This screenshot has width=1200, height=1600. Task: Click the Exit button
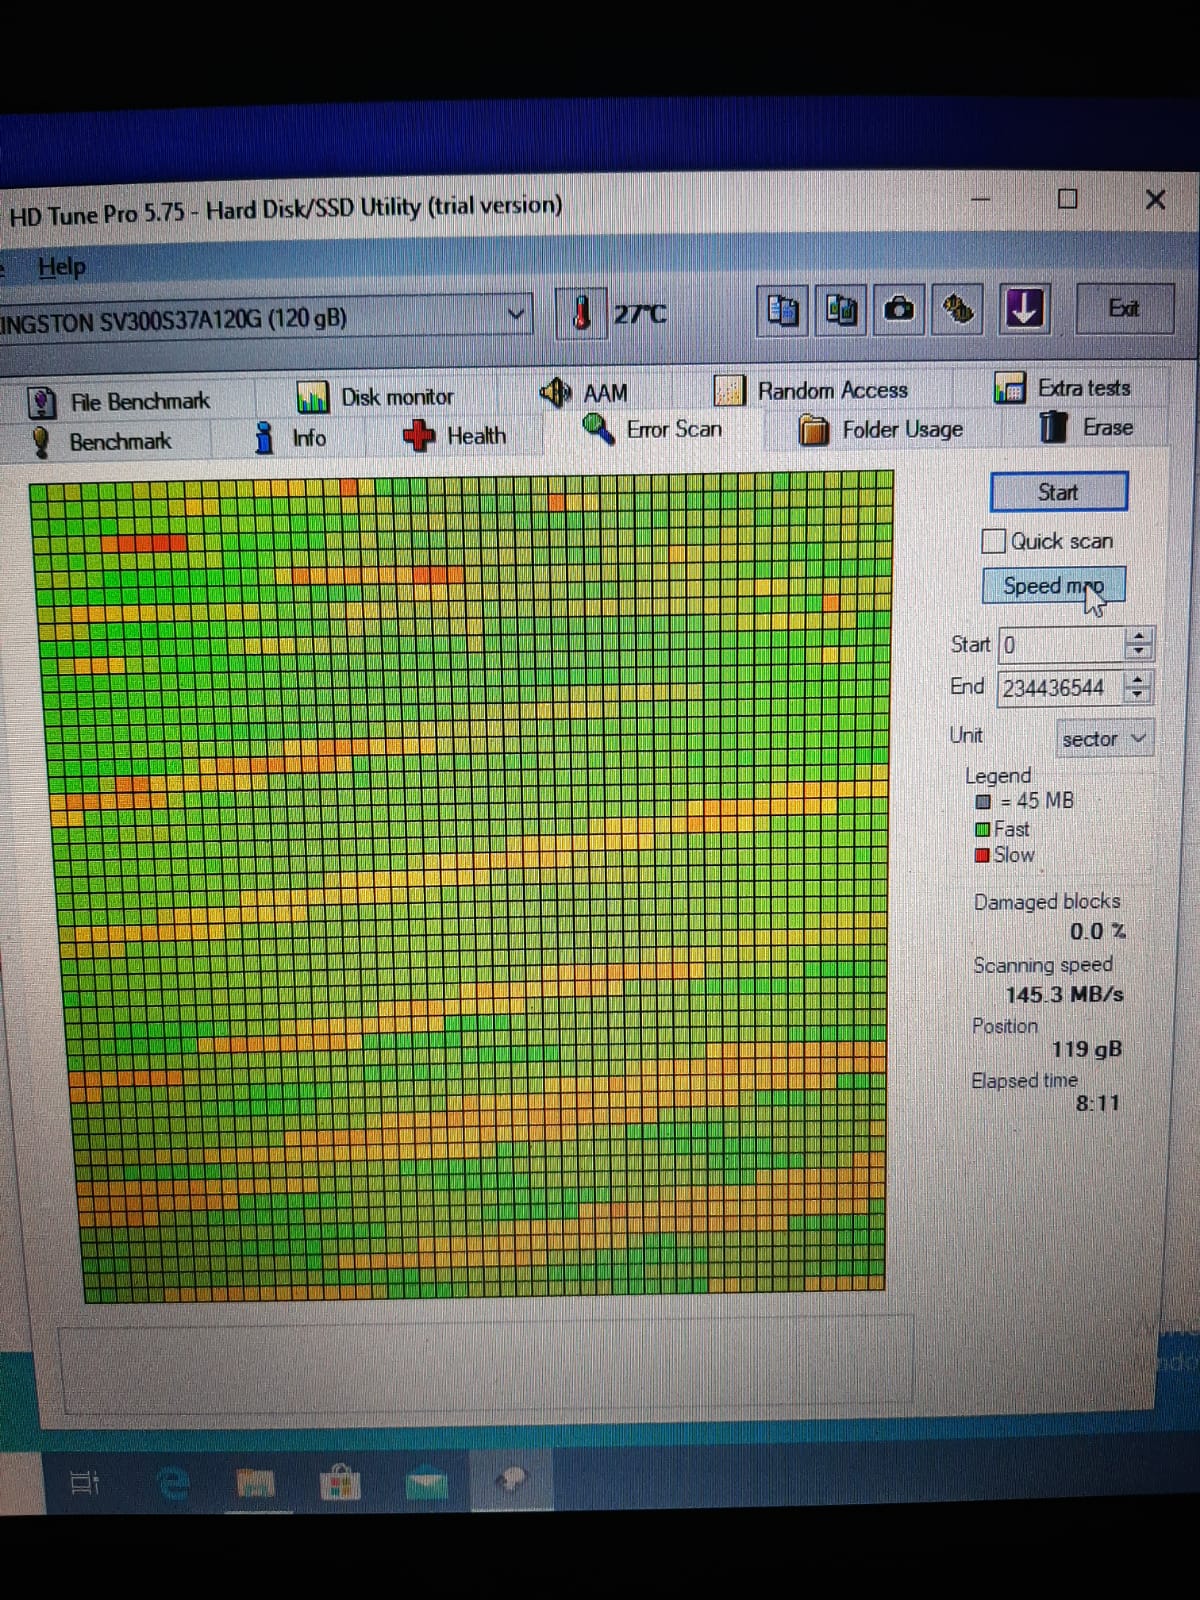[x=1123, y=308]
